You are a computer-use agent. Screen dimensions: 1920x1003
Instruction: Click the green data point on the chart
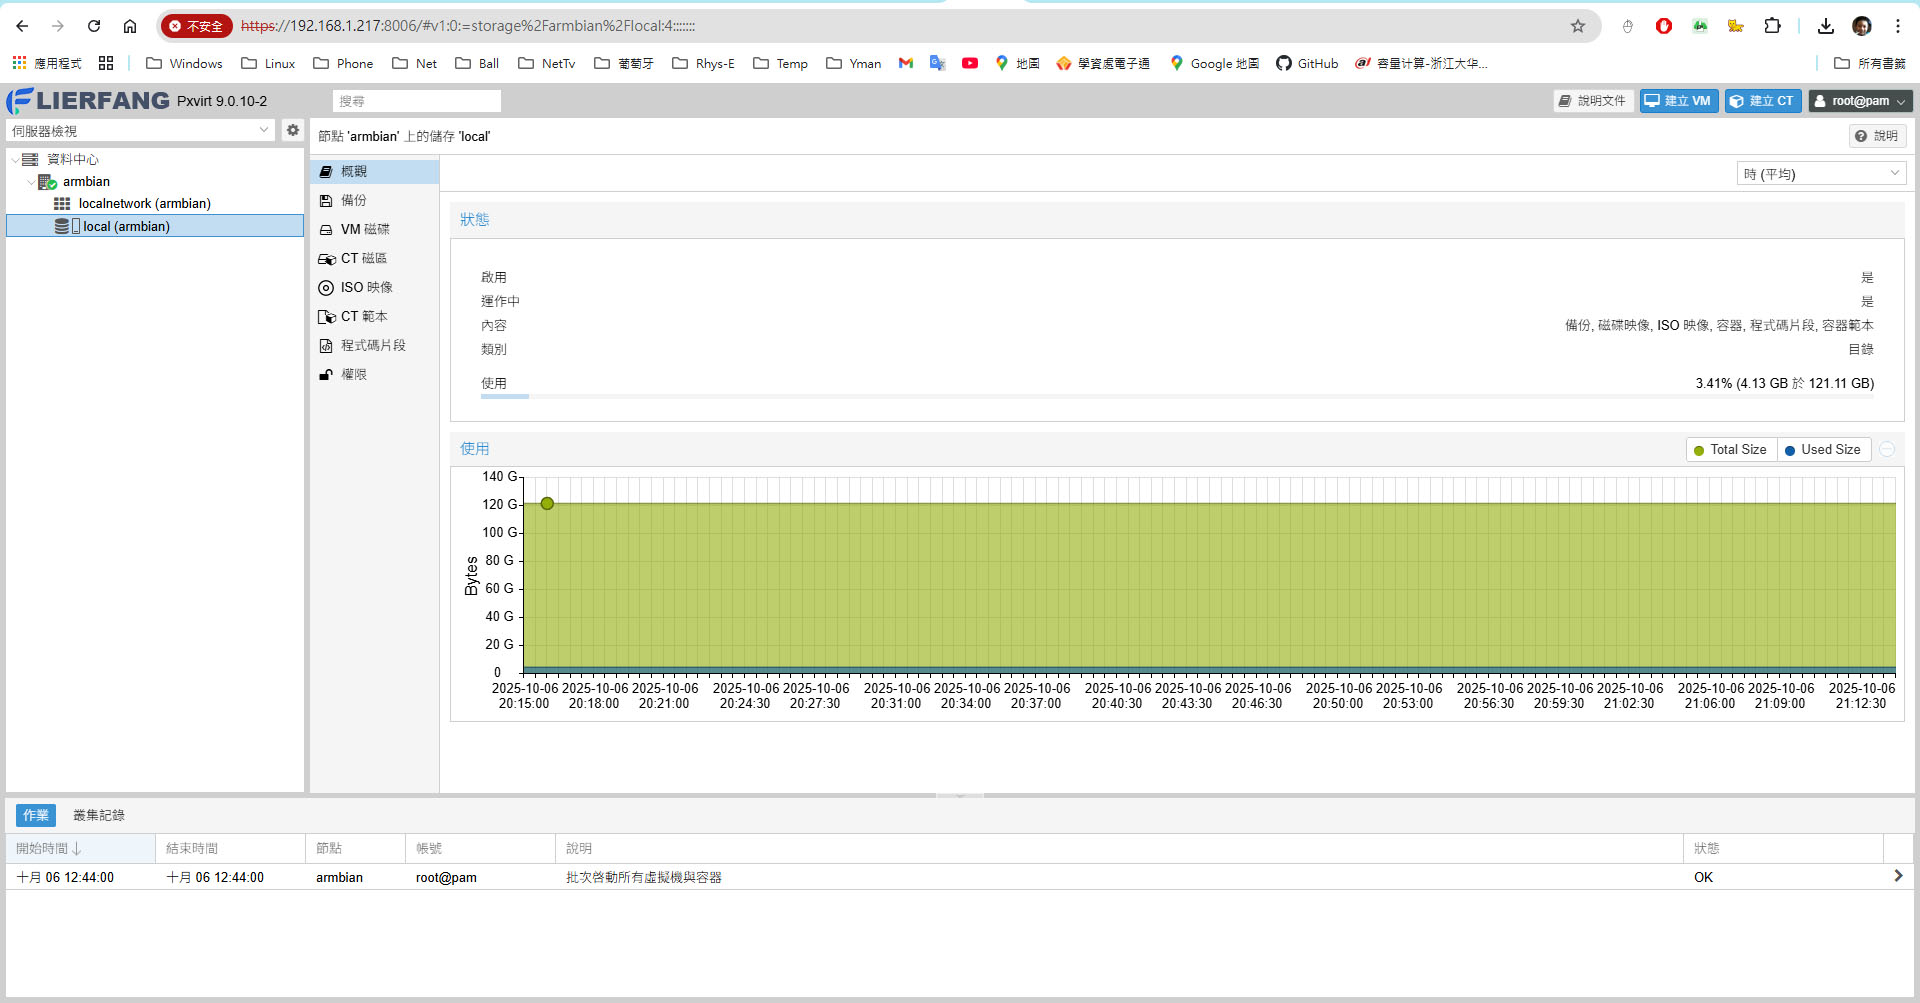[547, 504]
